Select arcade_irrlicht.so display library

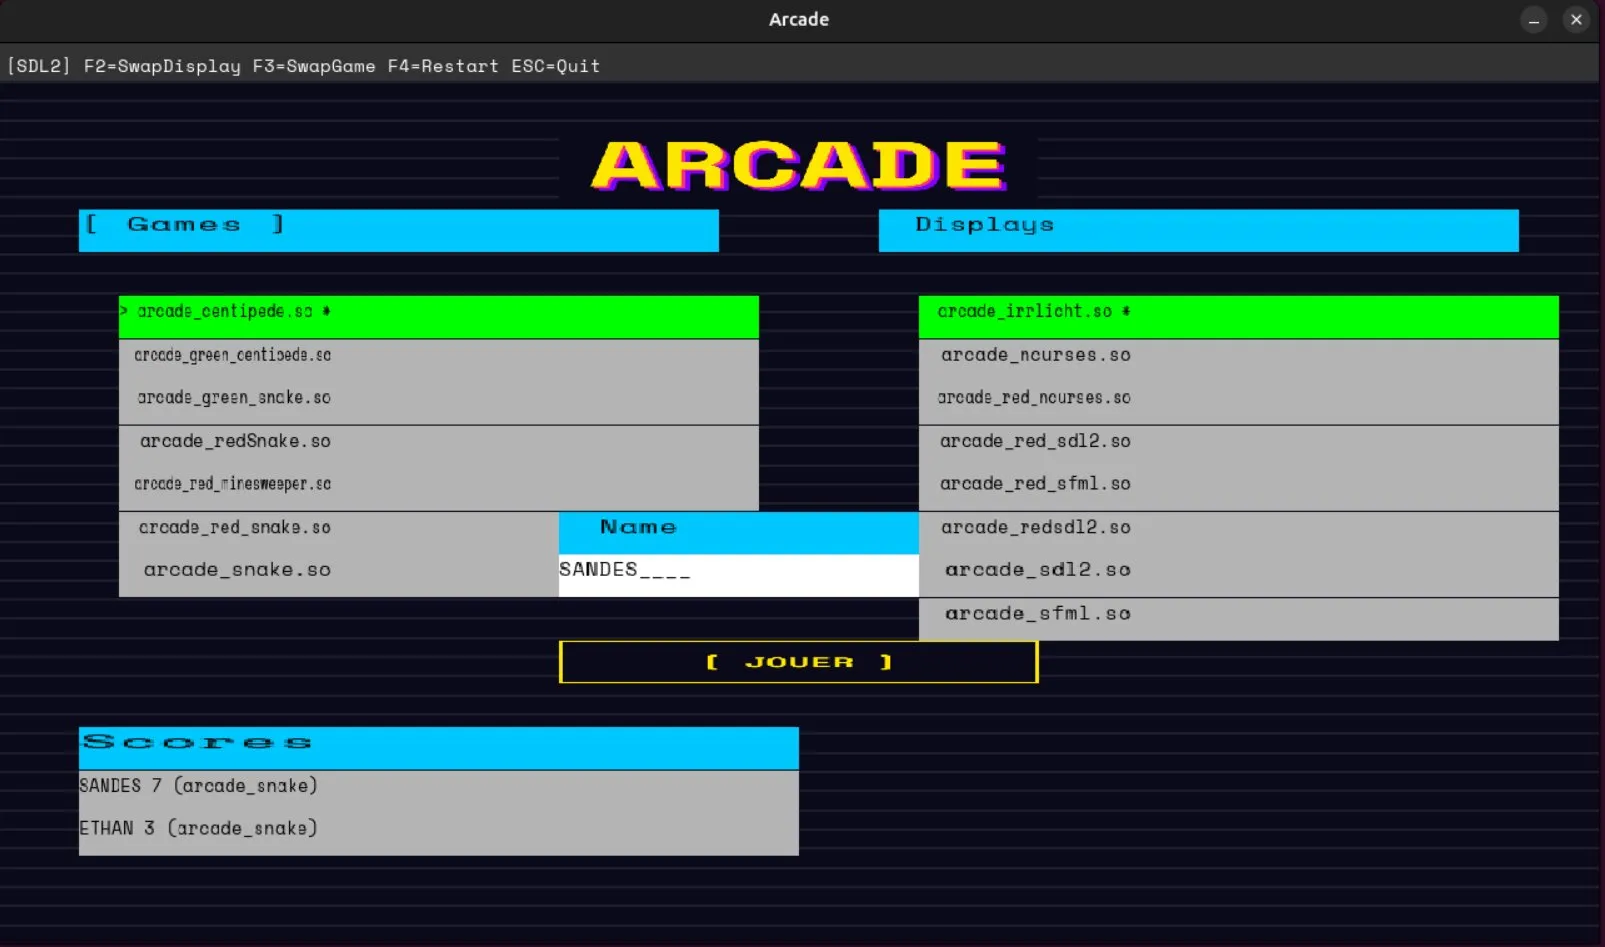pyautogui.click(x=1238, y=317)
